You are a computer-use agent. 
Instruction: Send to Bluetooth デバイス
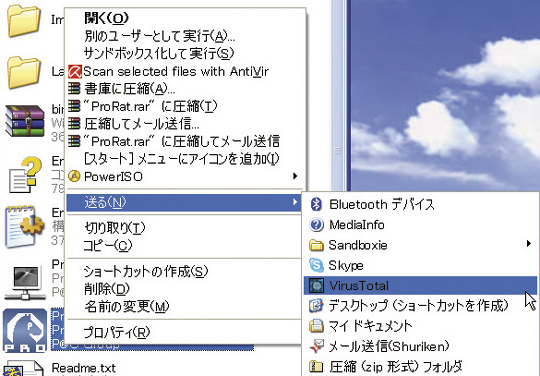tap(420, 204)
